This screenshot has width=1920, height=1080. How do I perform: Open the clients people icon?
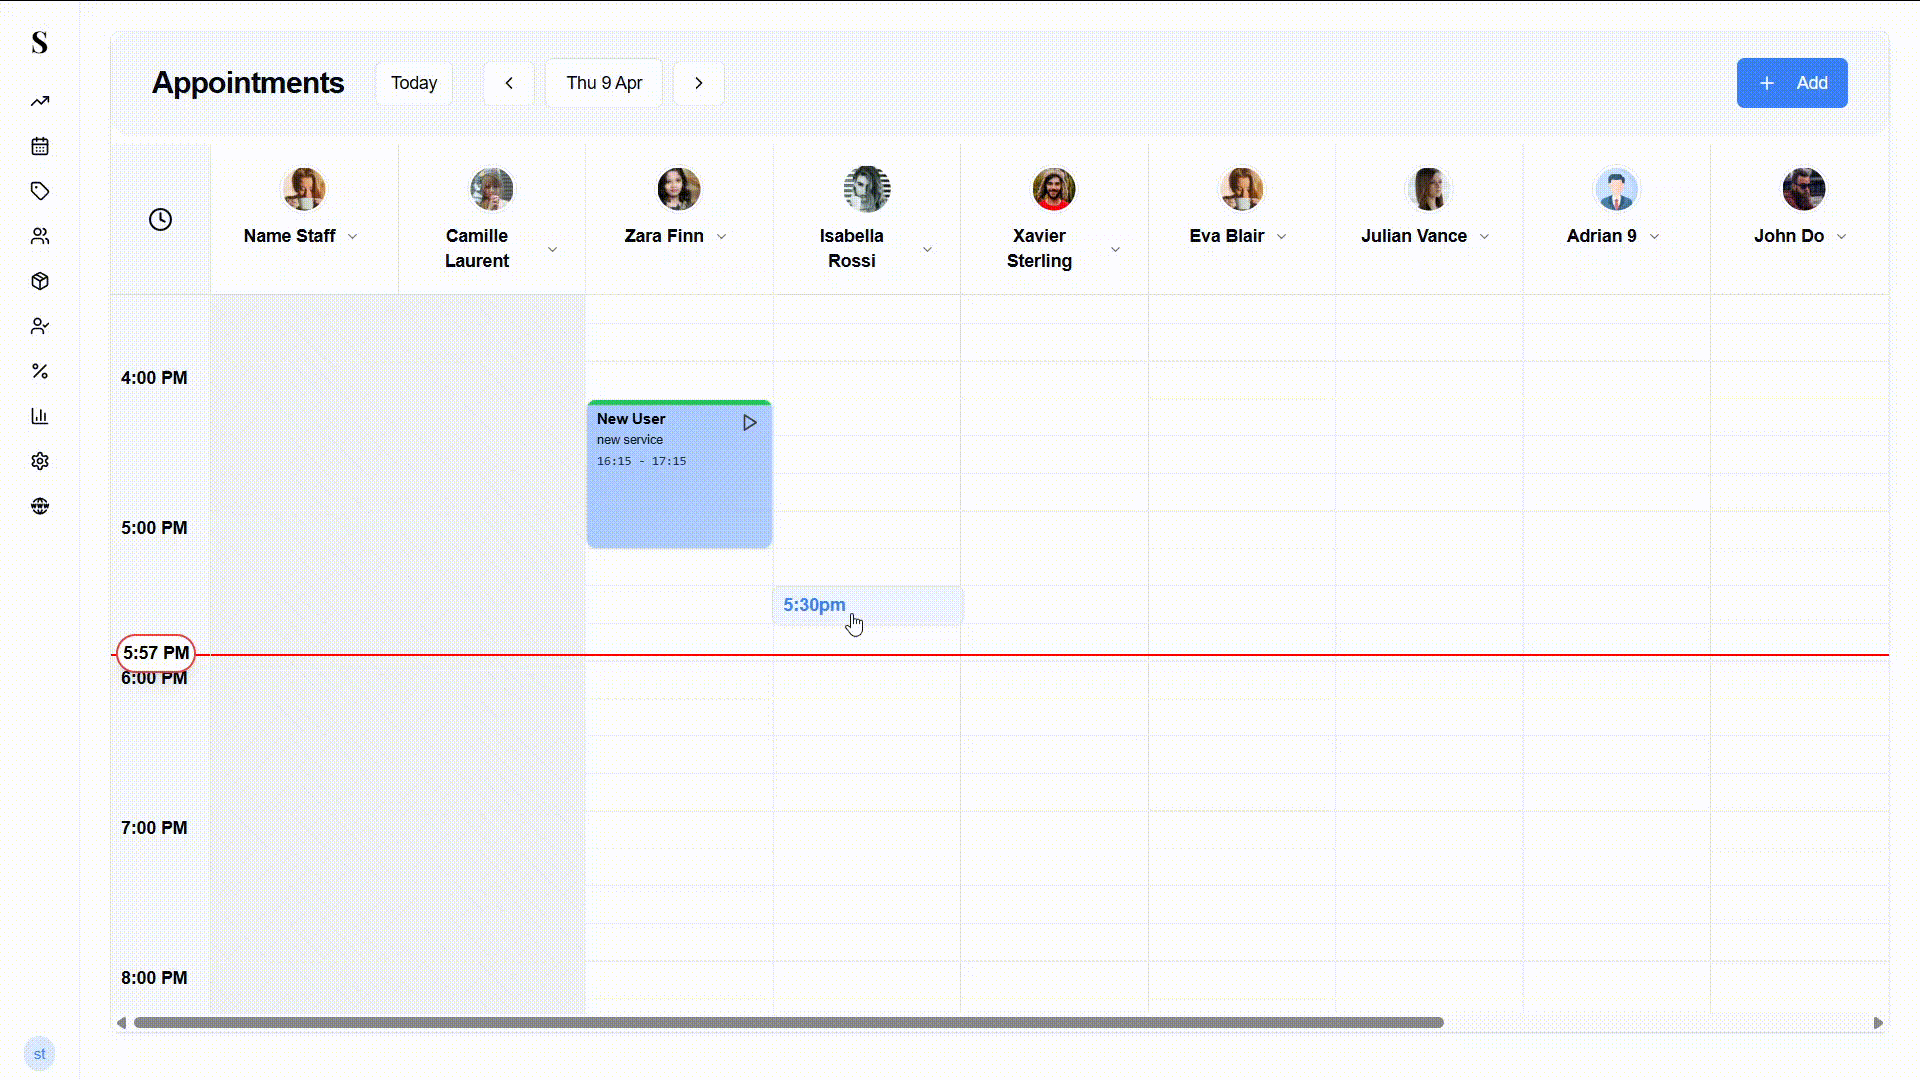tap(40, 236)
